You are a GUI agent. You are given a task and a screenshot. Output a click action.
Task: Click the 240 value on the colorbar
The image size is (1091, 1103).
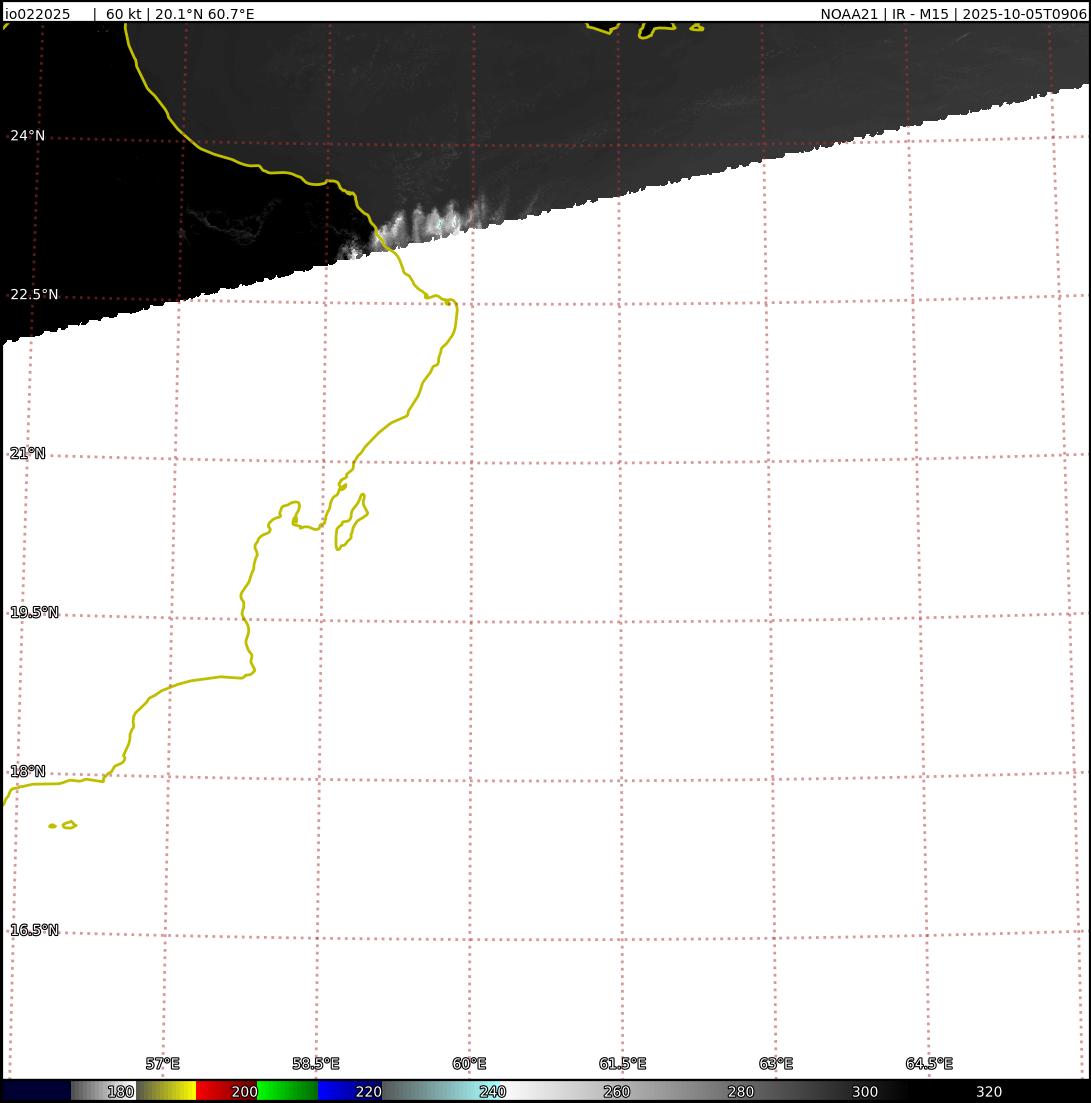click(x=492, y=1091)
